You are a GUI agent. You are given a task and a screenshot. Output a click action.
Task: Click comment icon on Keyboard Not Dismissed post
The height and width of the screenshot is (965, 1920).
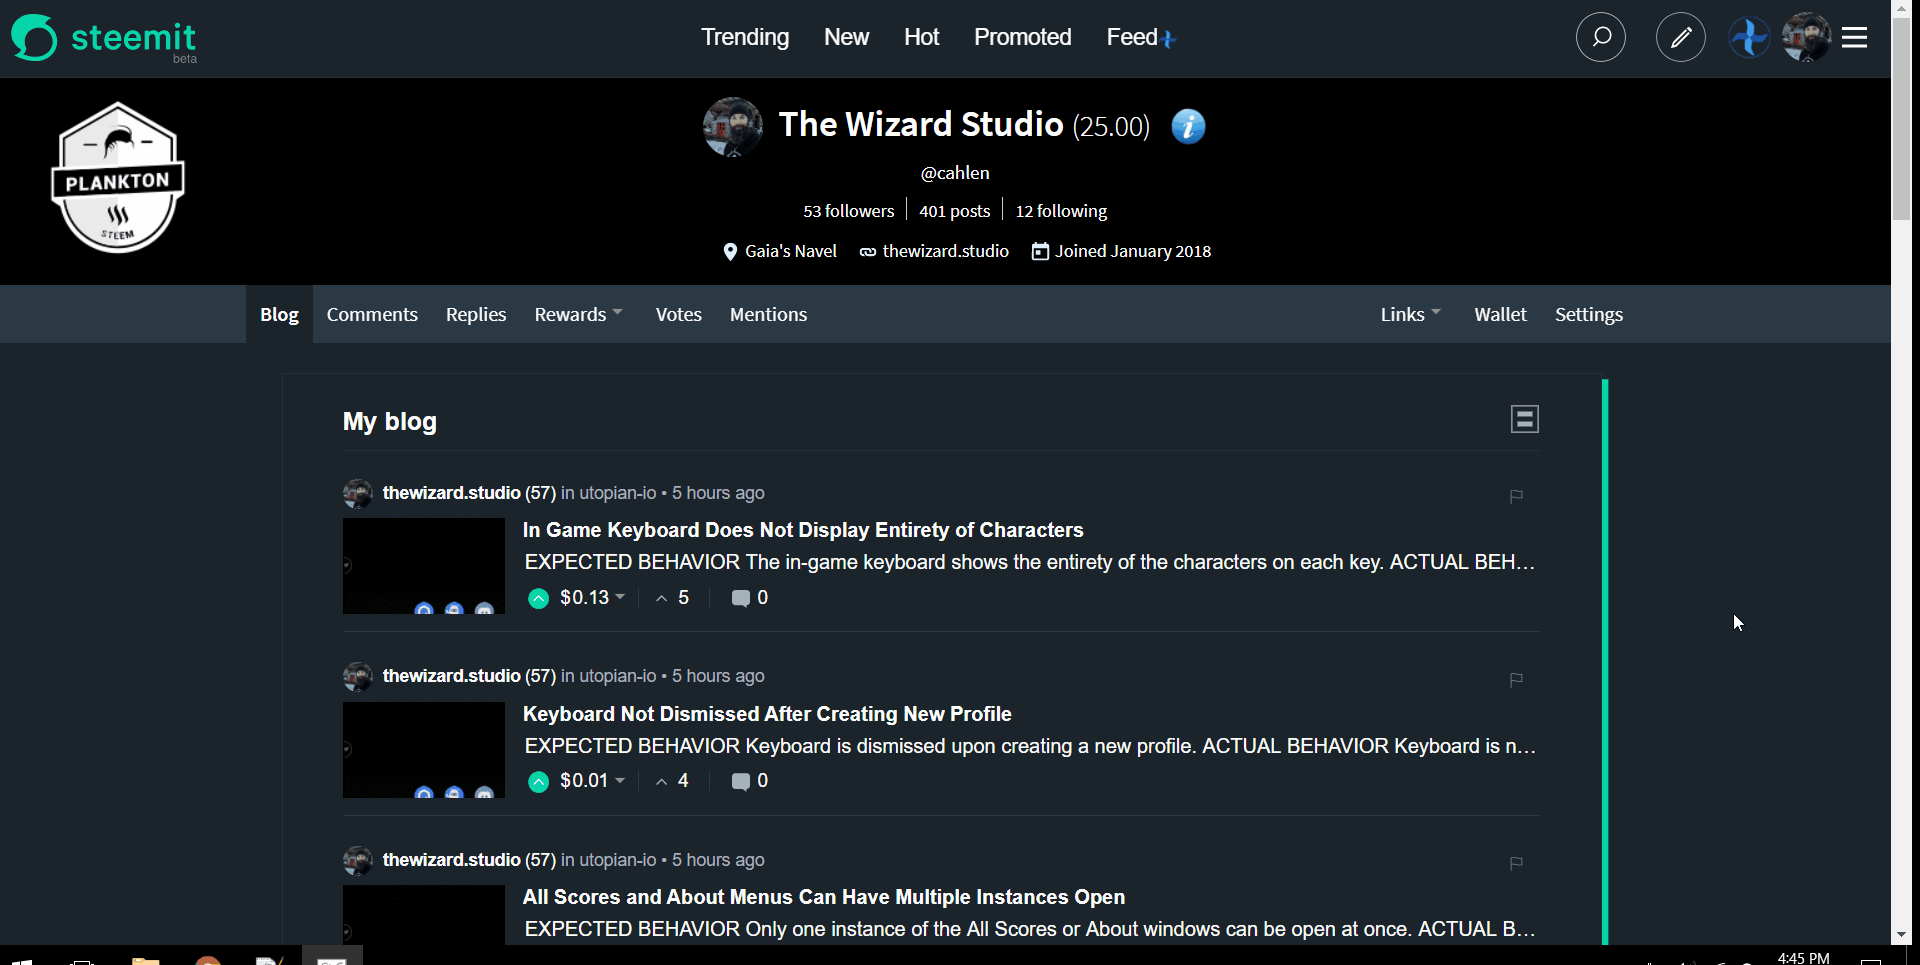tap(740, 782)
